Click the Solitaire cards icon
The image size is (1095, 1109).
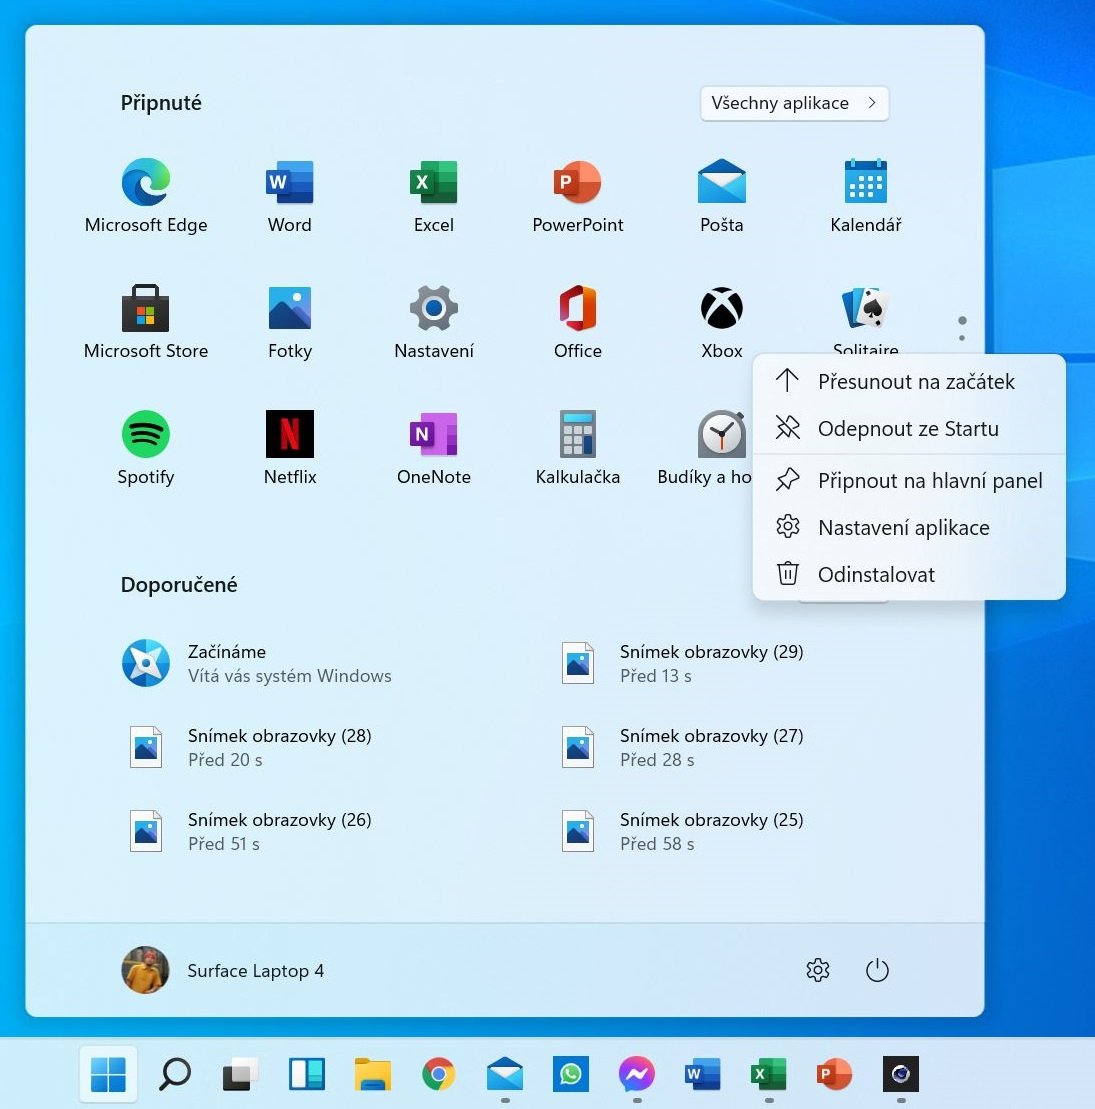coord(865,308)
